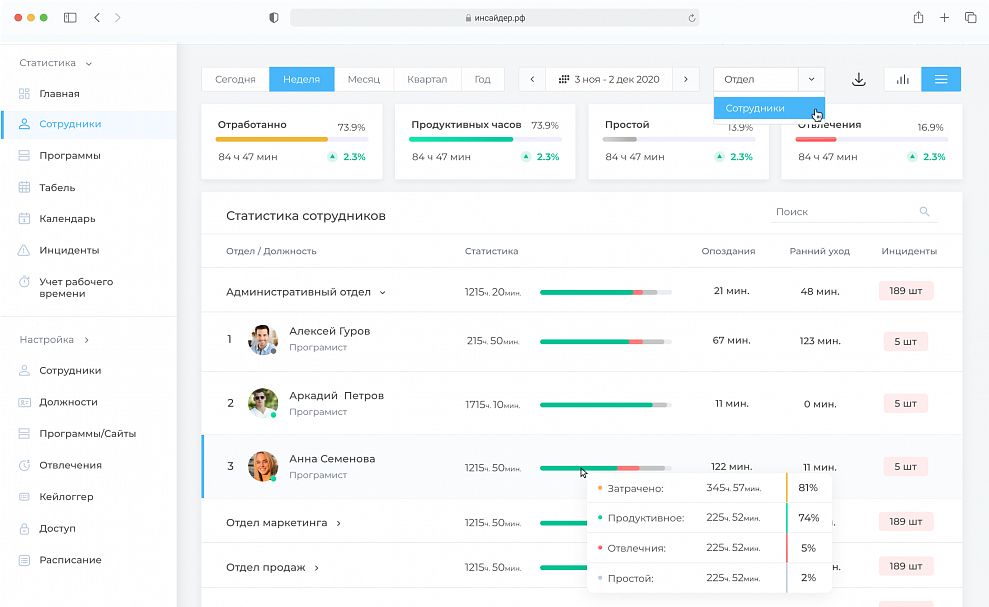Switch to list view
The image size is (989, 607).
(941, 80)
